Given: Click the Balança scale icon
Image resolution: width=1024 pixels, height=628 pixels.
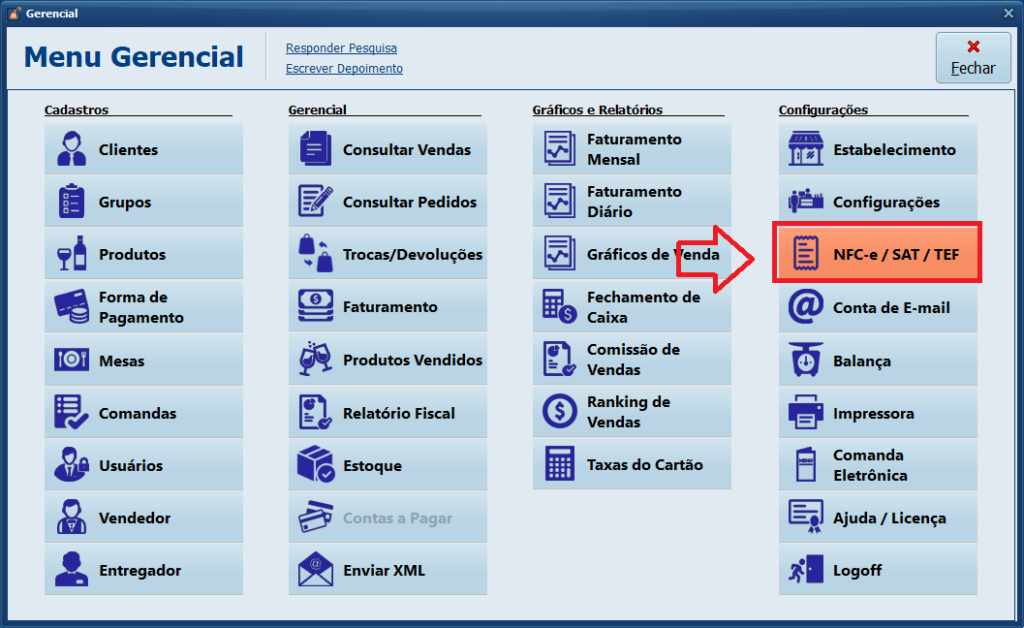Looking at the screenshot, I should coord(805,360).
